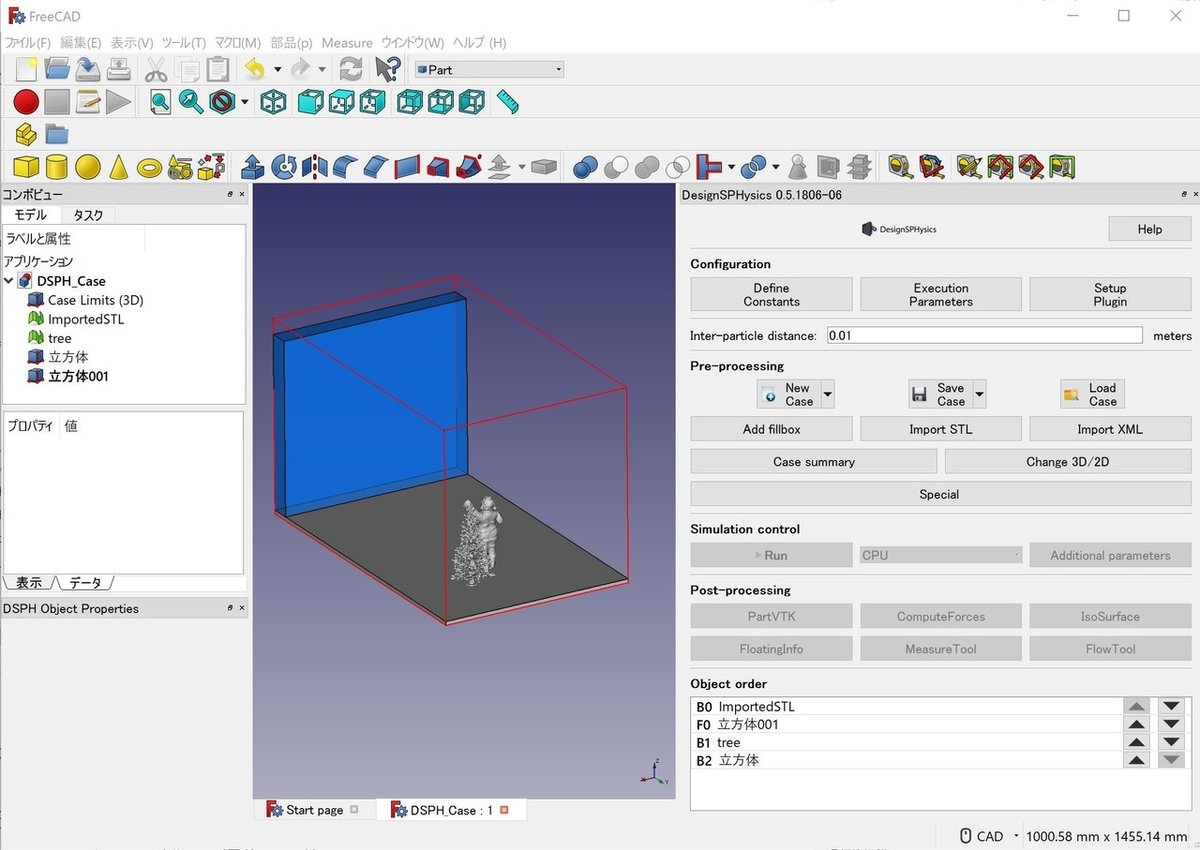
Task: Insert a cylinder primitive
Action: click(x=57, y=167)
